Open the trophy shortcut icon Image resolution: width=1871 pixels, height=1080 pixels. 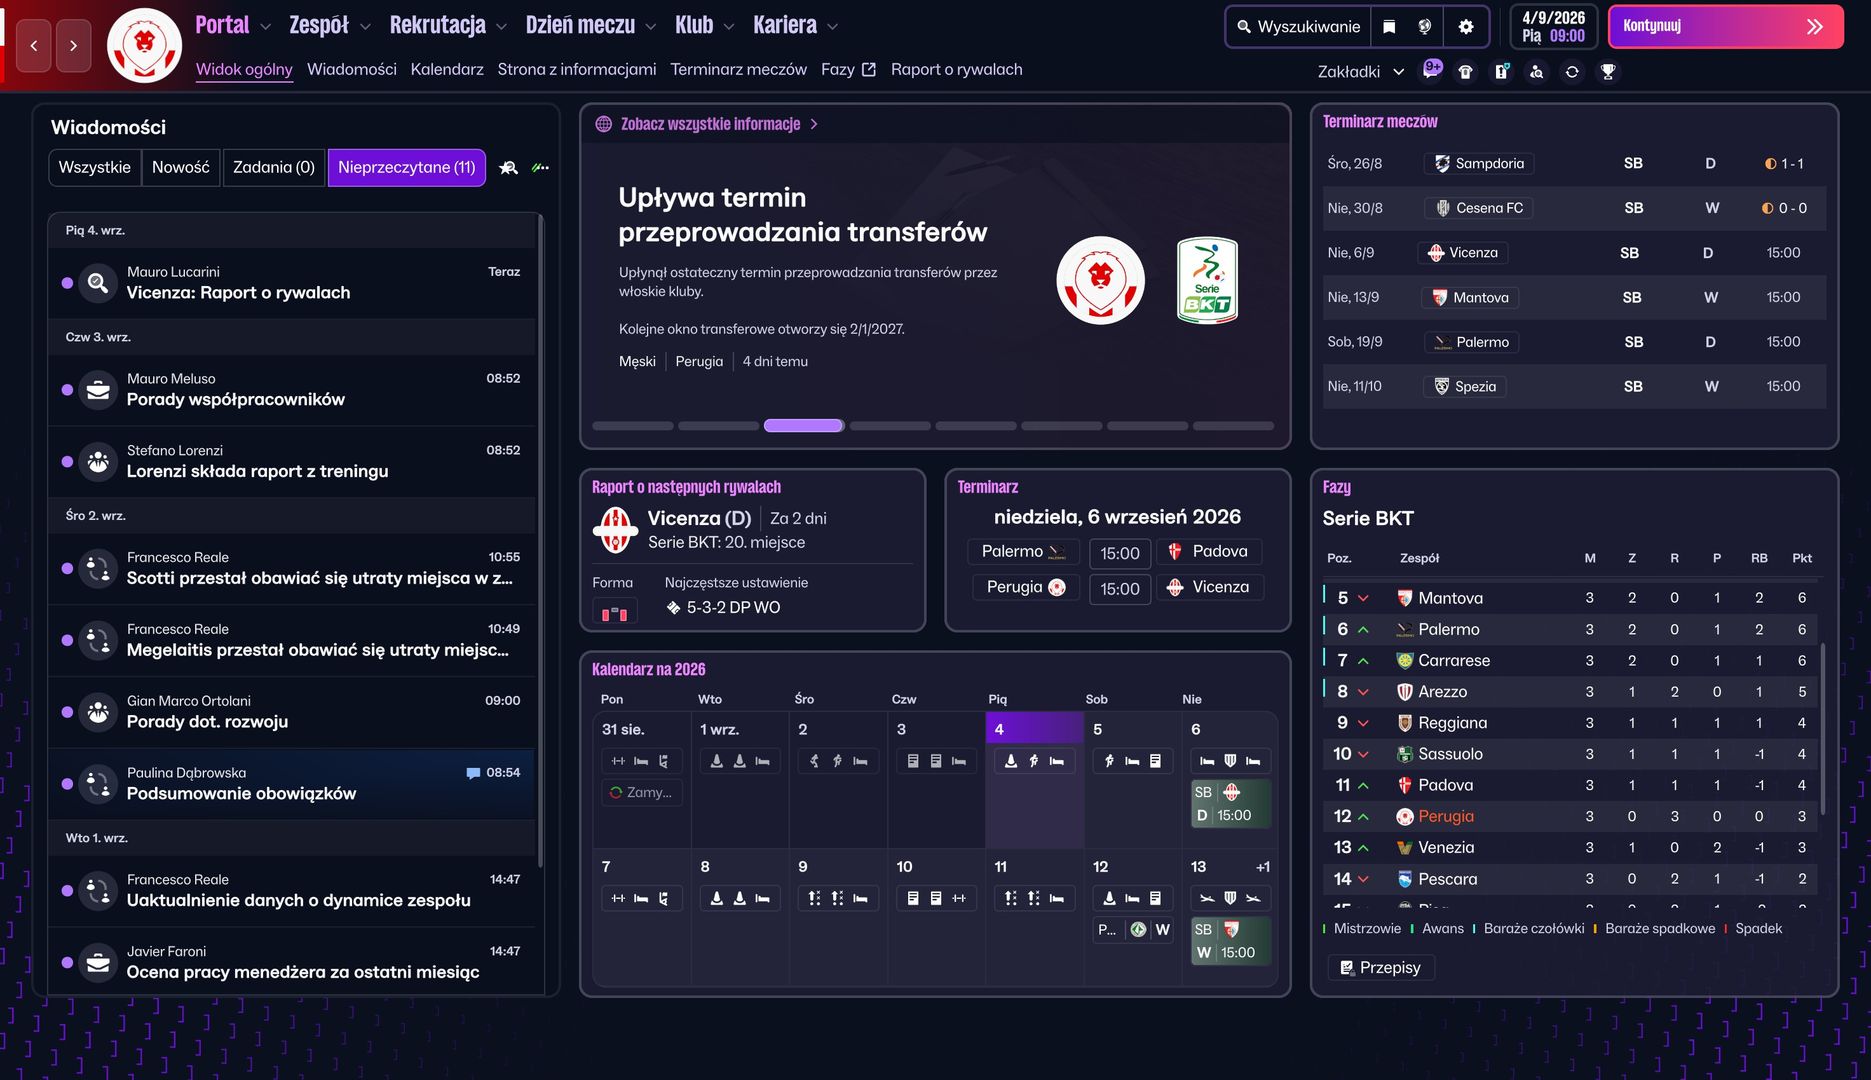pos(1608,72)
